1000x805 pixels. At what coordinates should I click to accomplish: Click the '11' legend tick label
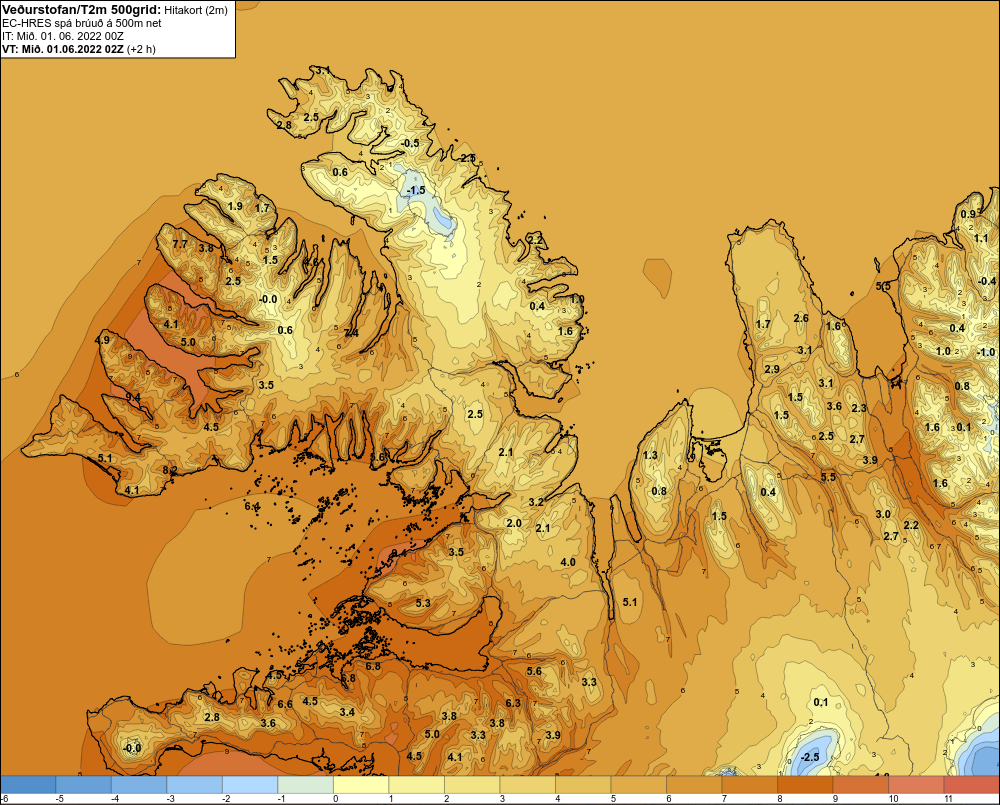click(948, 799)
